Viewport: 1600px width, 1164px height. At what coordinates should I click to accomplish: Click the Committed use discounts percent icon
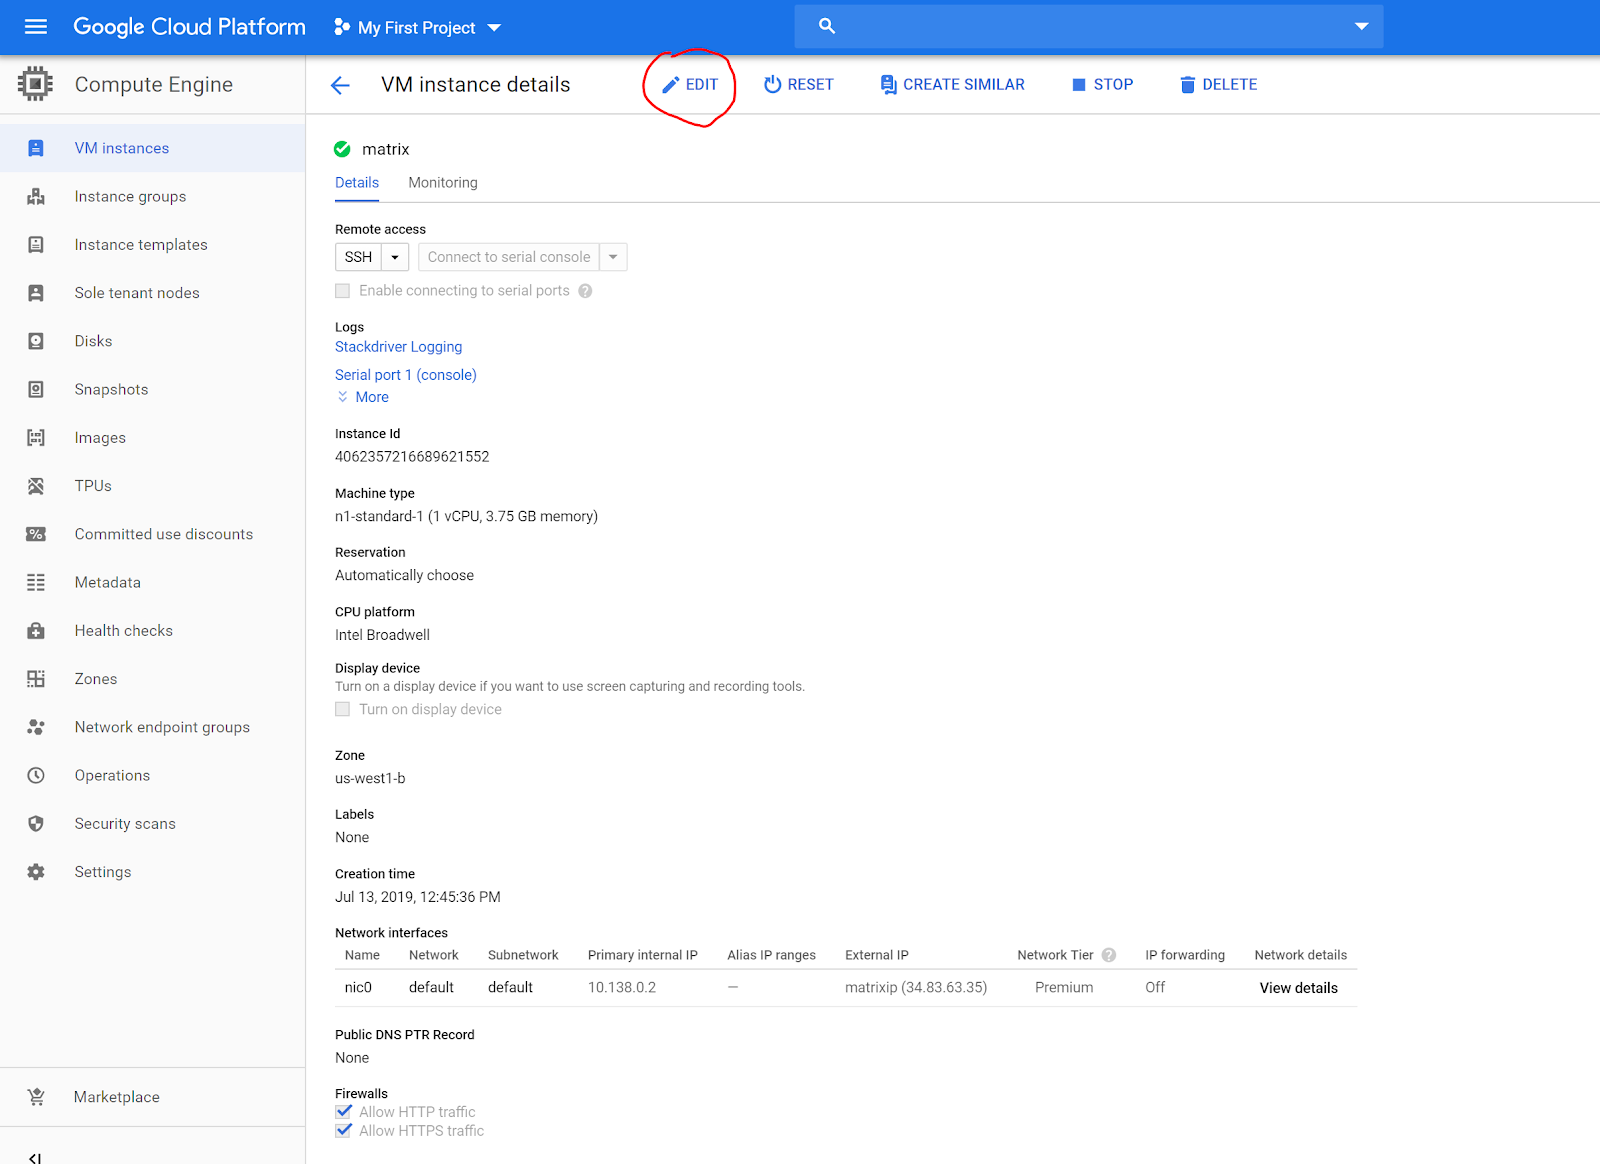36,534
